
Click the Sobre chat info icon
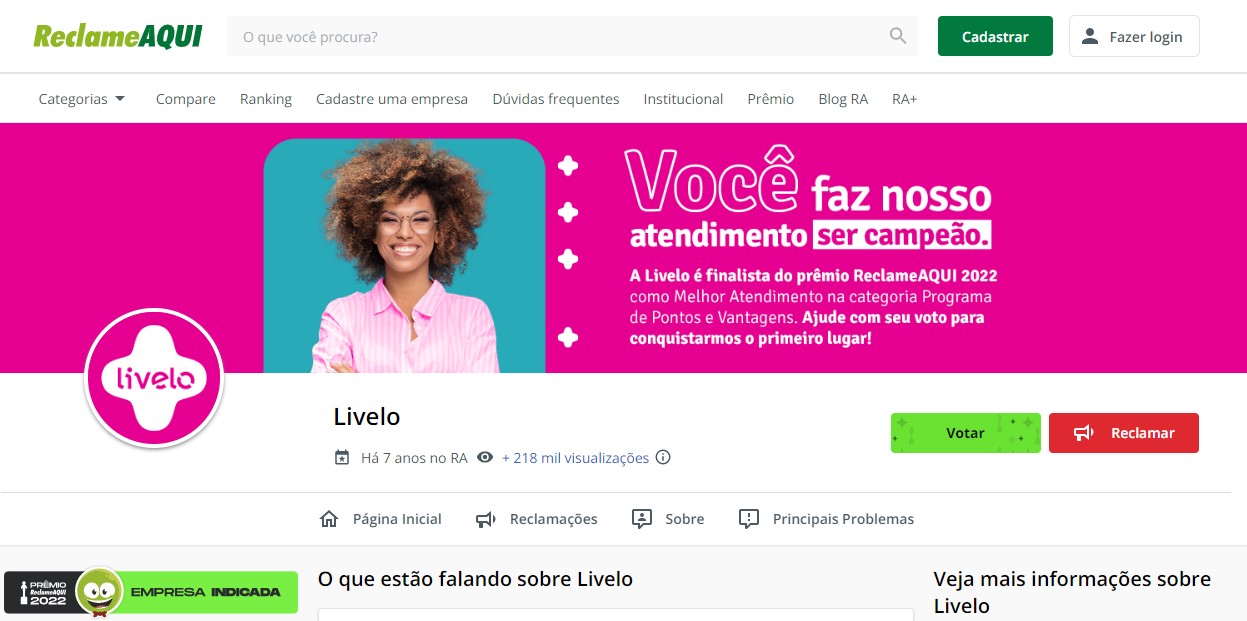(x=642, y=519)
